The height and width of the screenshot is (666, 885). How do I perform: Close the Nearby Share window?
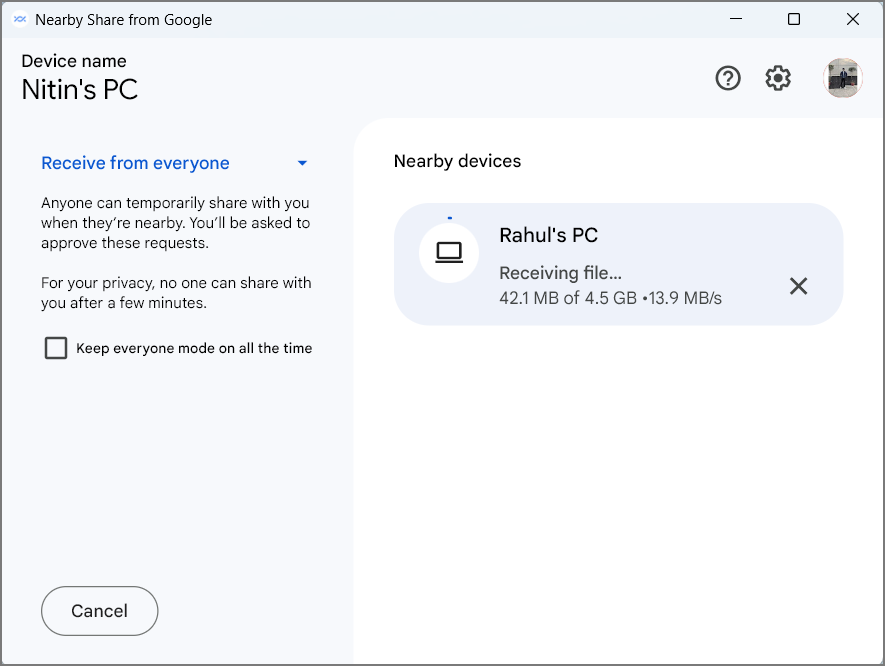point(853,19)
